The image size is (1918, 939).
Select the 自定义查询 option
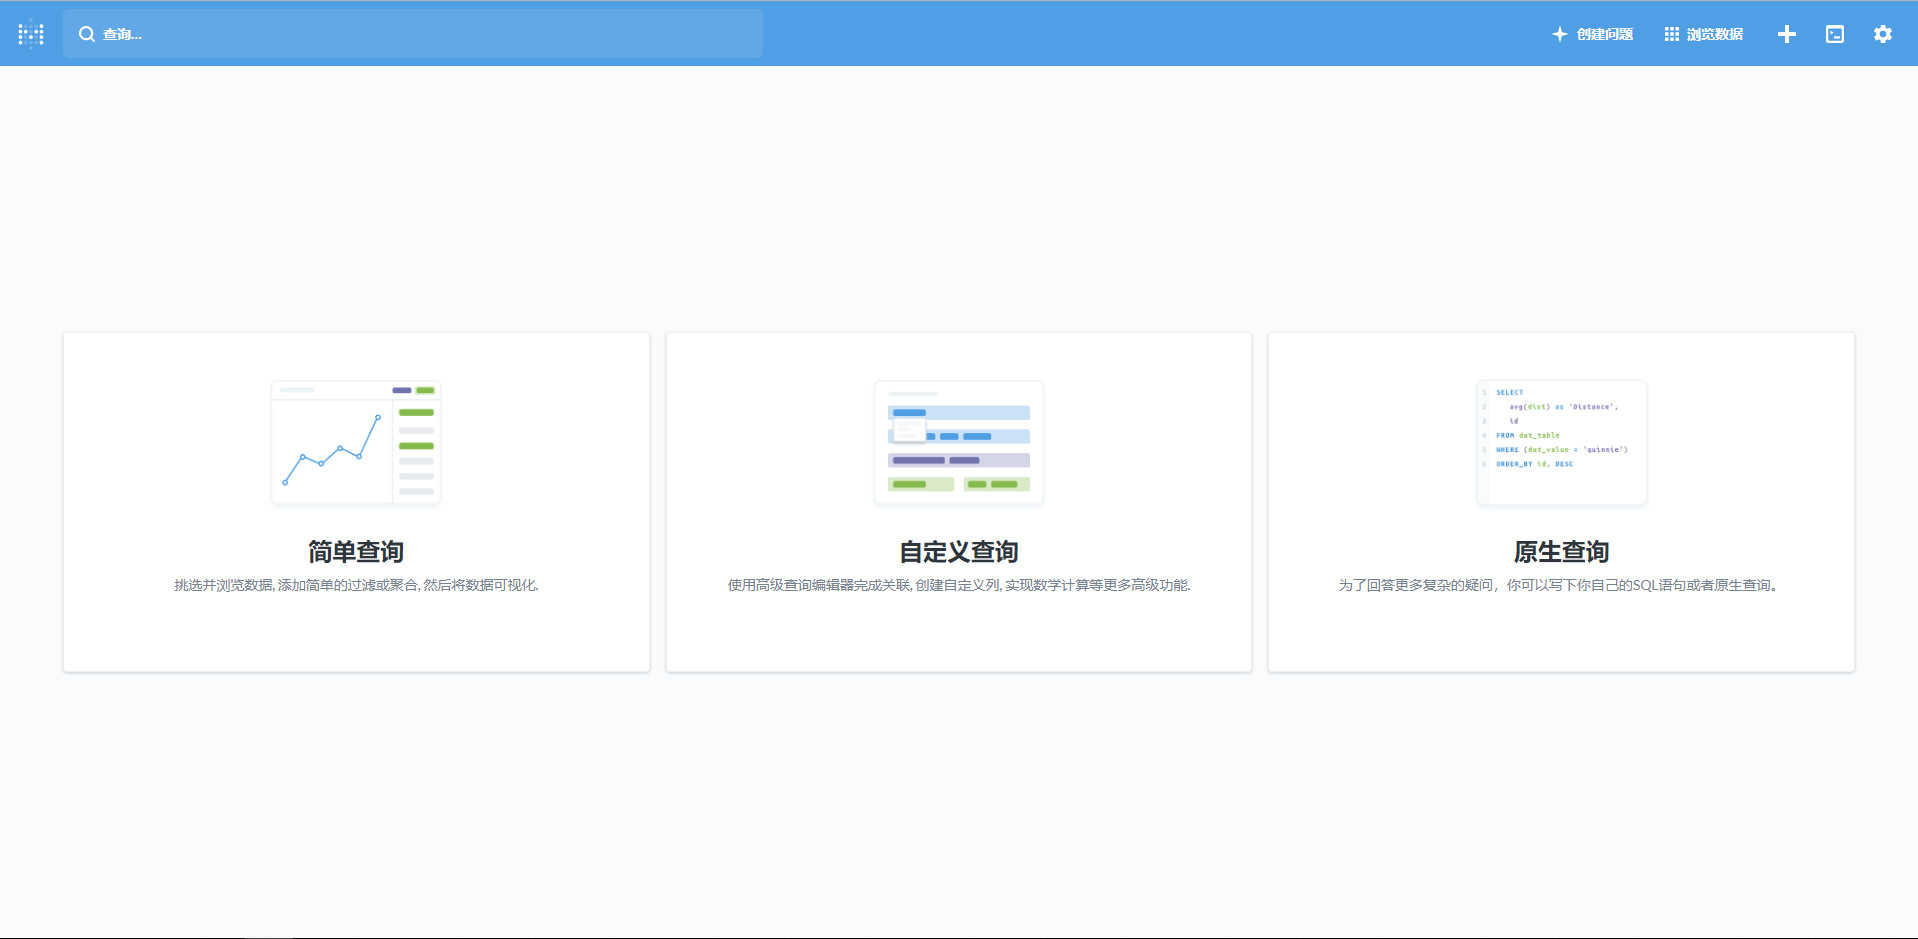[957, 501]
